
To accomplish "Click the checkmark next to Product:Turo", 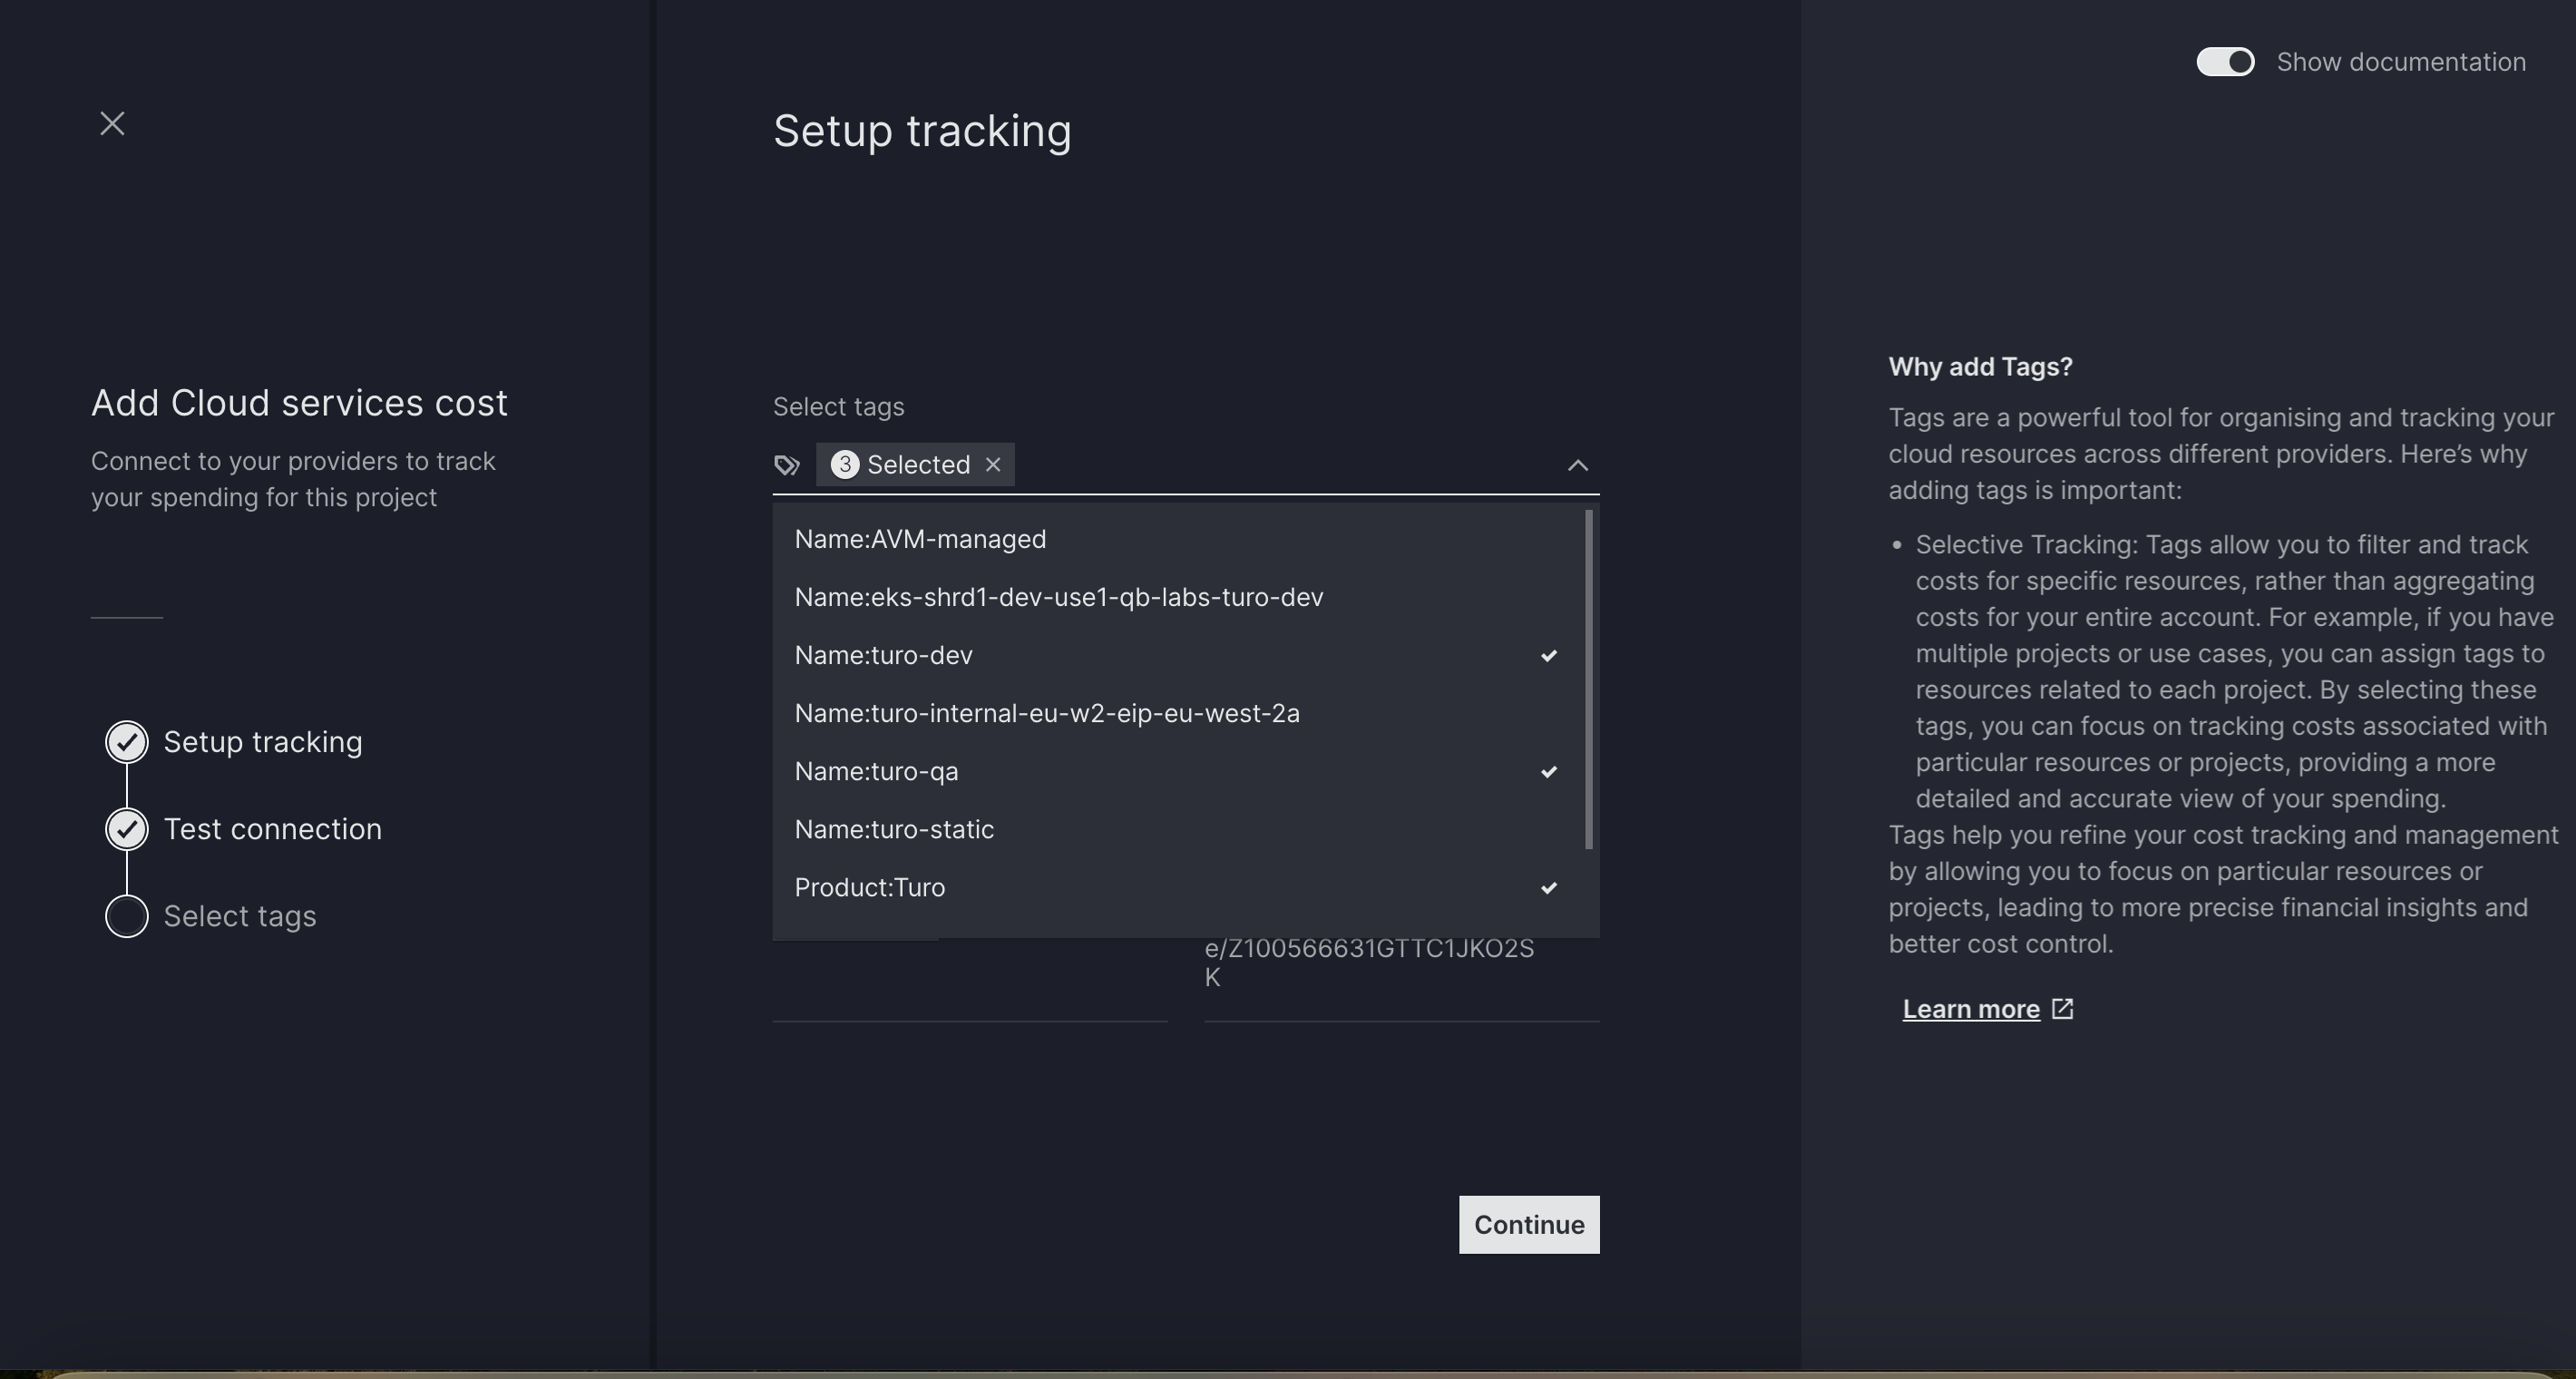I will point(1548,888).
